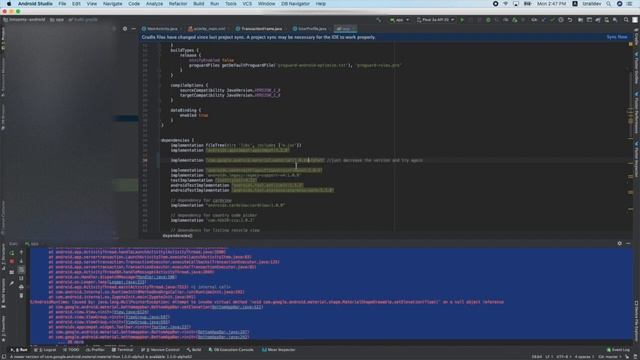Click the undo/revert arrow in toolbar
Viewport: 640px width, 360px height.
[x=570, y=20]
